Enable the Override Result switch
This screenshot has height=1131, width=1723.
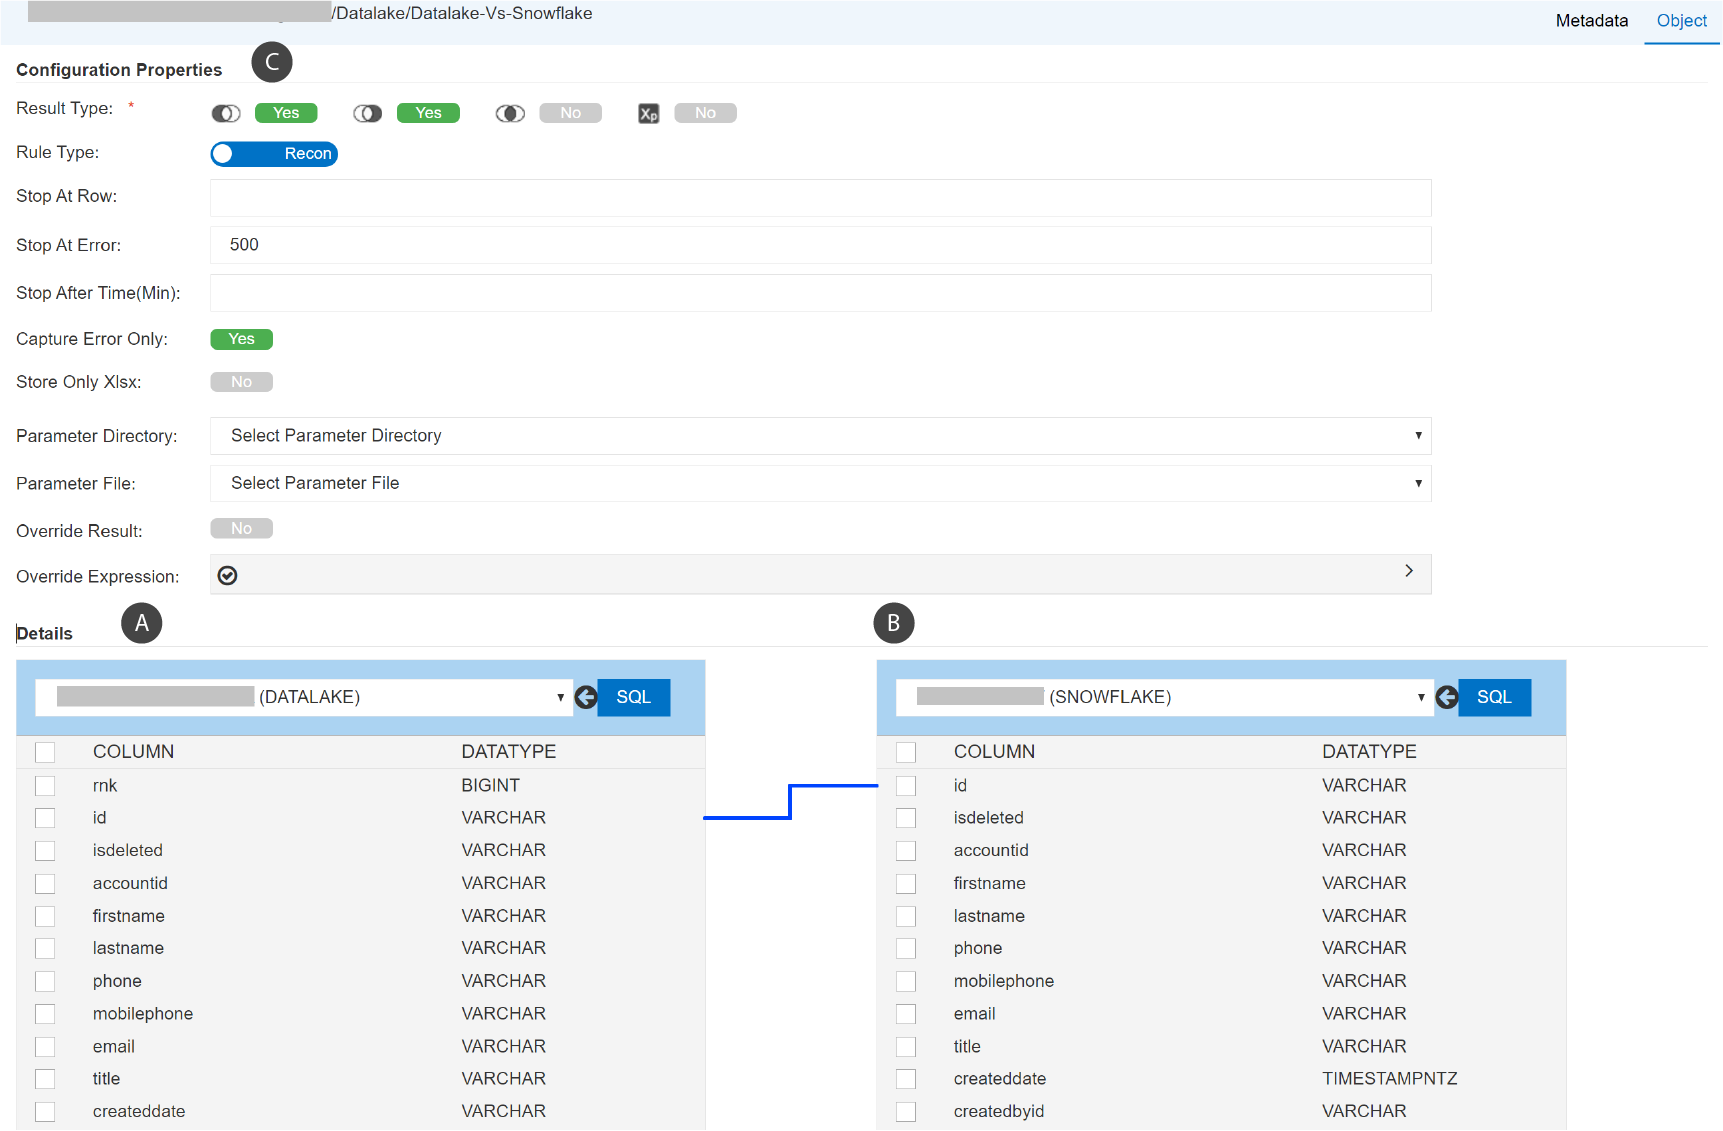(241, 528)
